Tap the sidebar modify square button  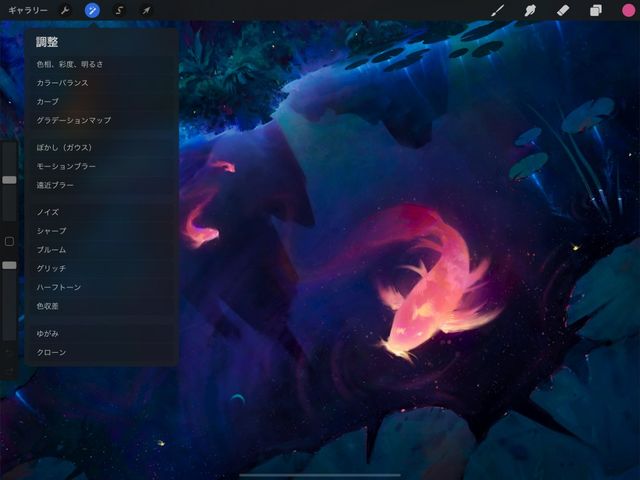[9, 242]
